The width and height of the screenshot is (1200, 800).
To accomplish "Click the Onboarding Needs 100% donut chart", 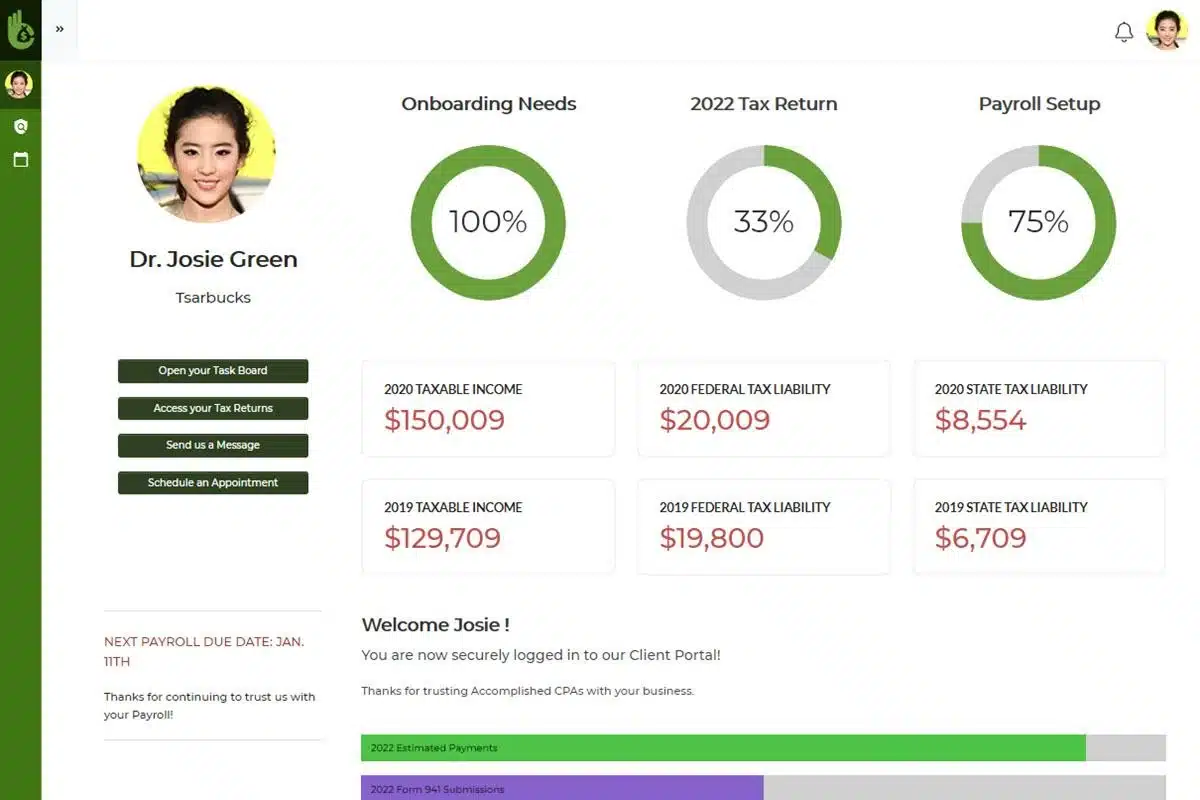I will tap(488, 222).
